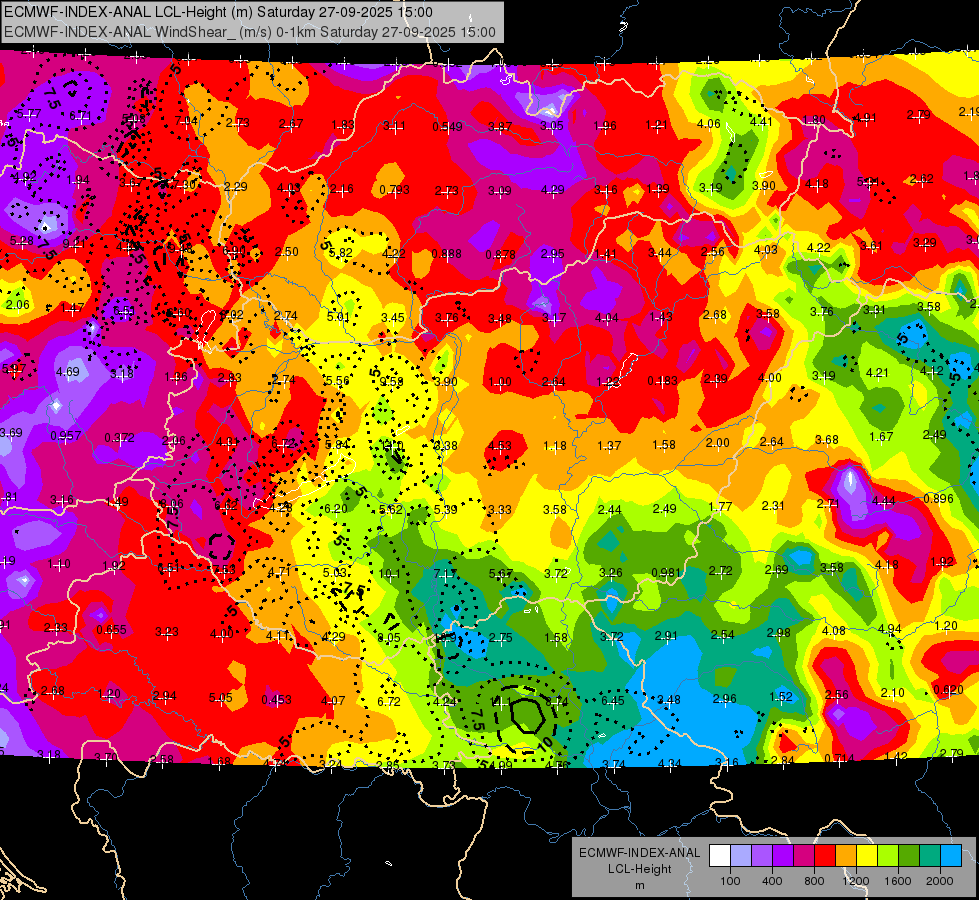
Task: Click the grid value '0.655'
Action: coord(112,630)
